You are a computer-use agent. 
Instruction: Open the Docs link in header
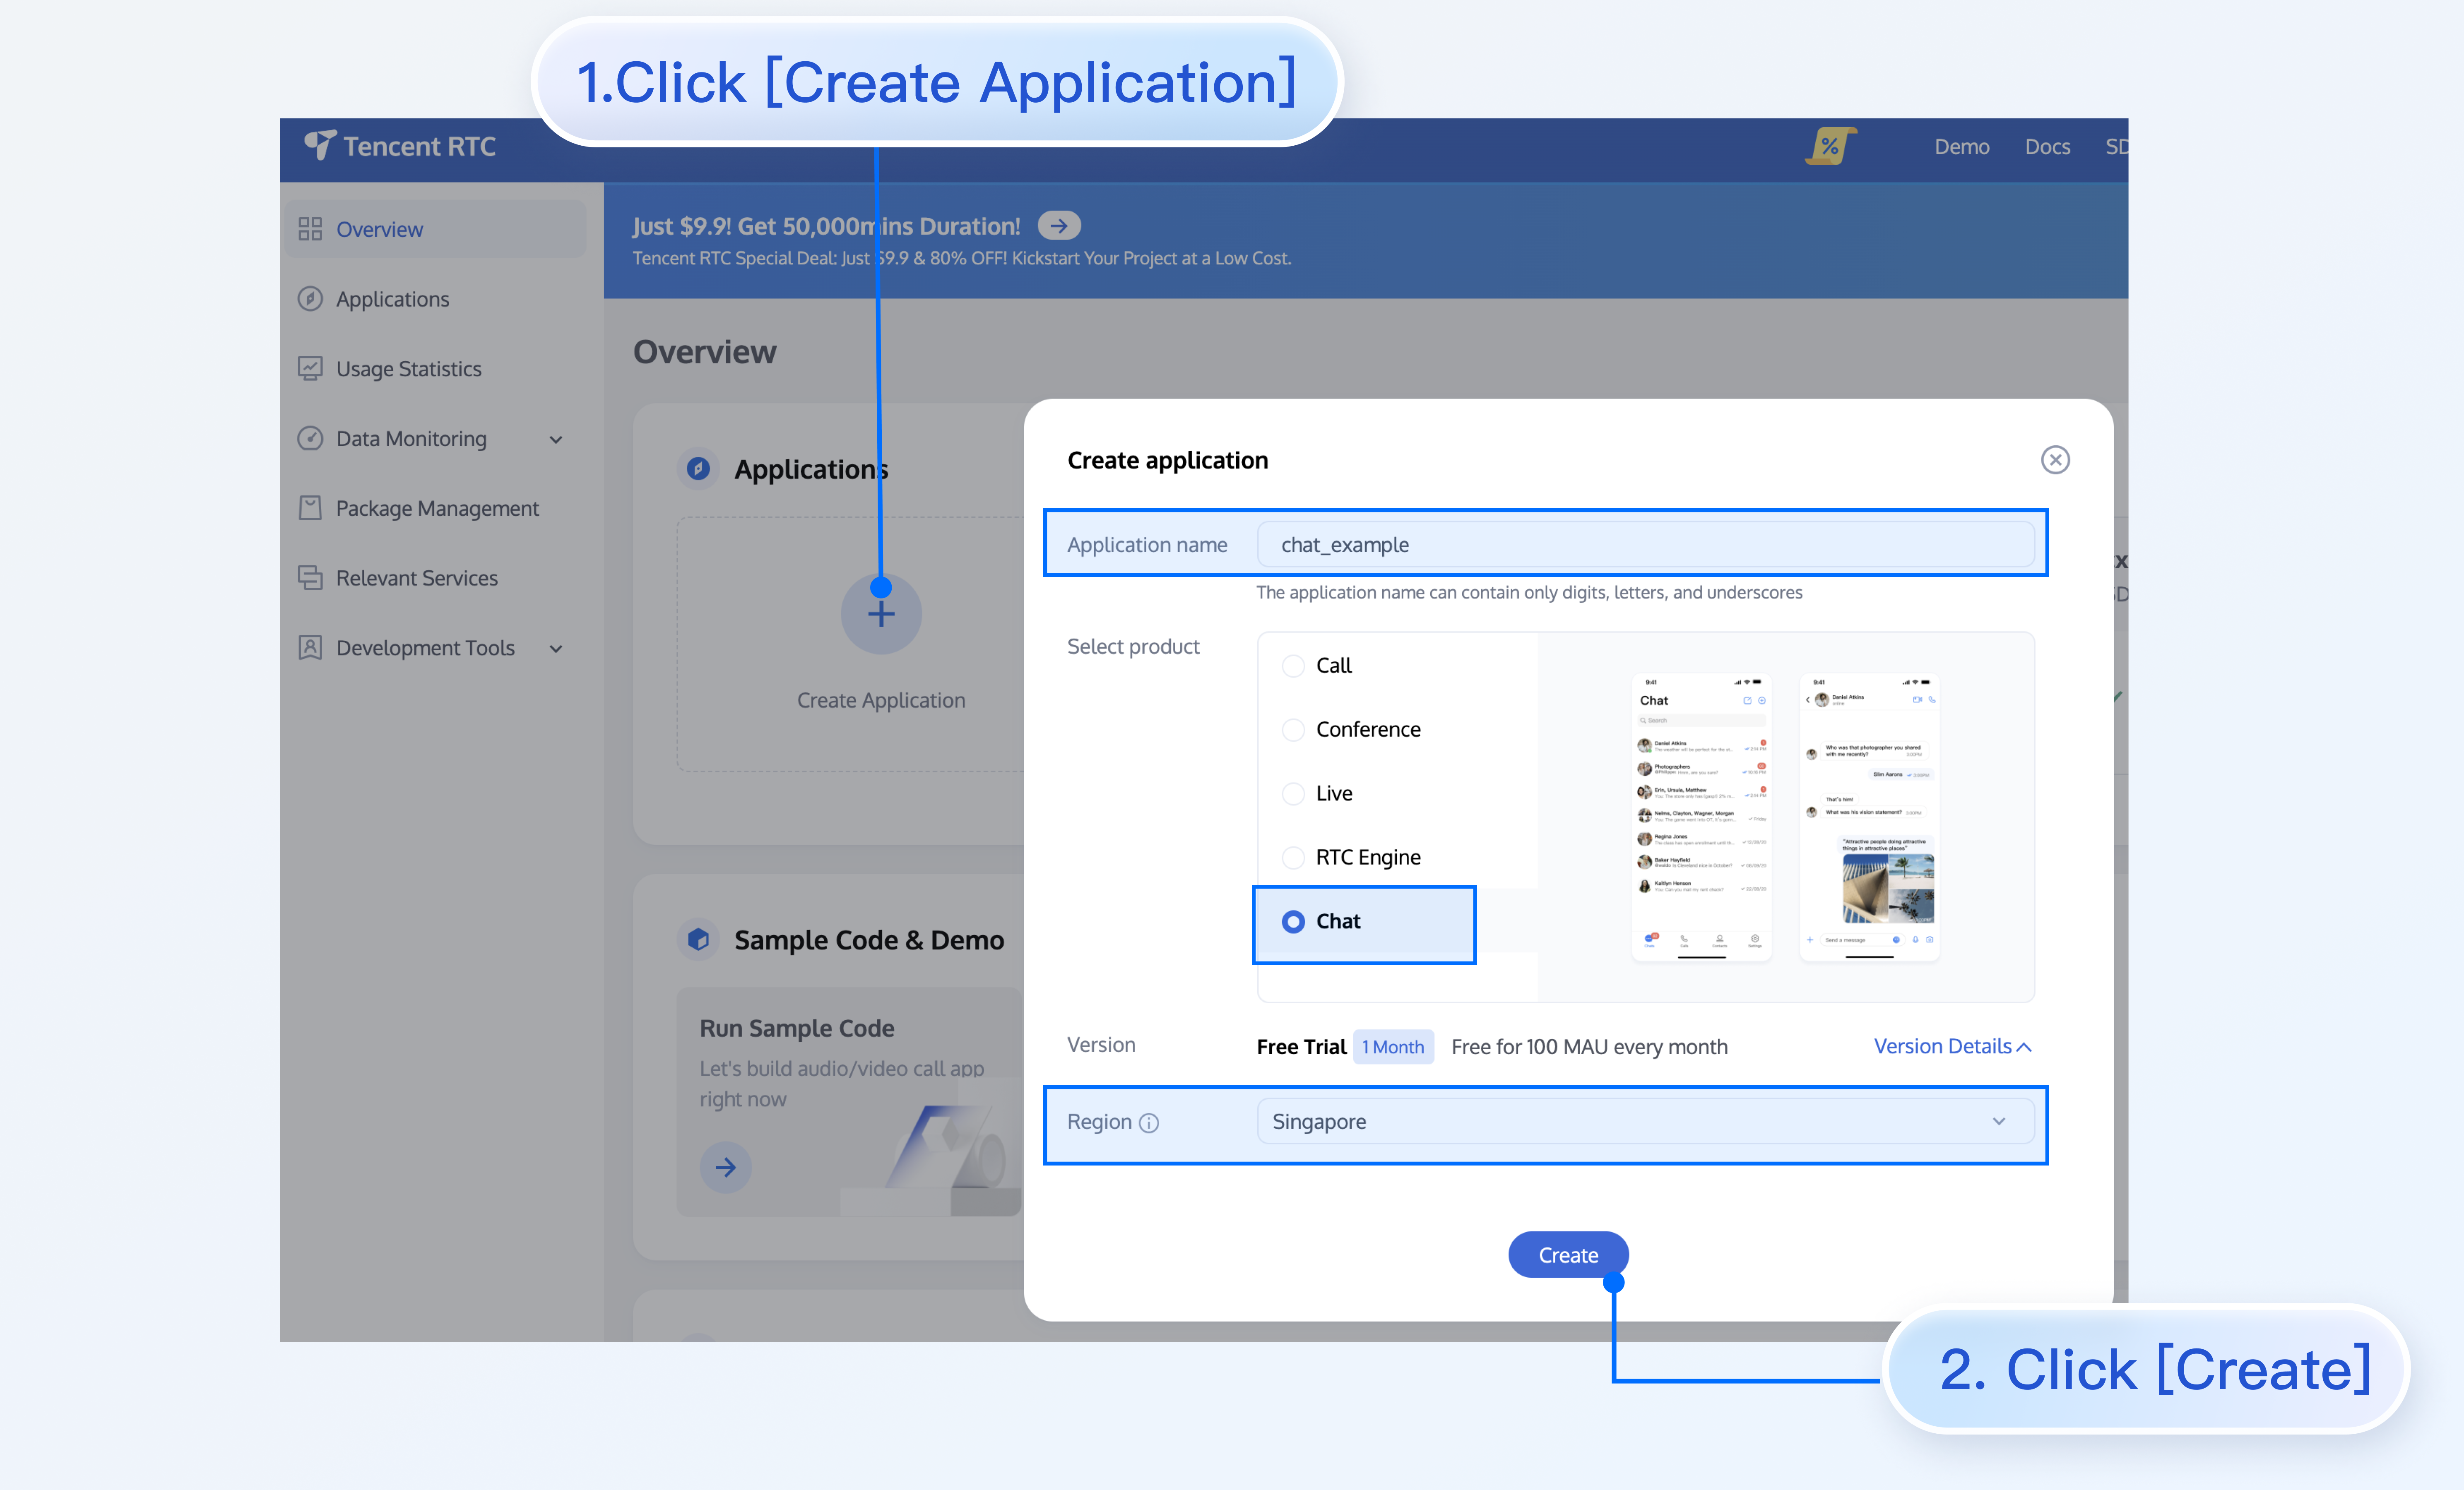point(2047,147)
